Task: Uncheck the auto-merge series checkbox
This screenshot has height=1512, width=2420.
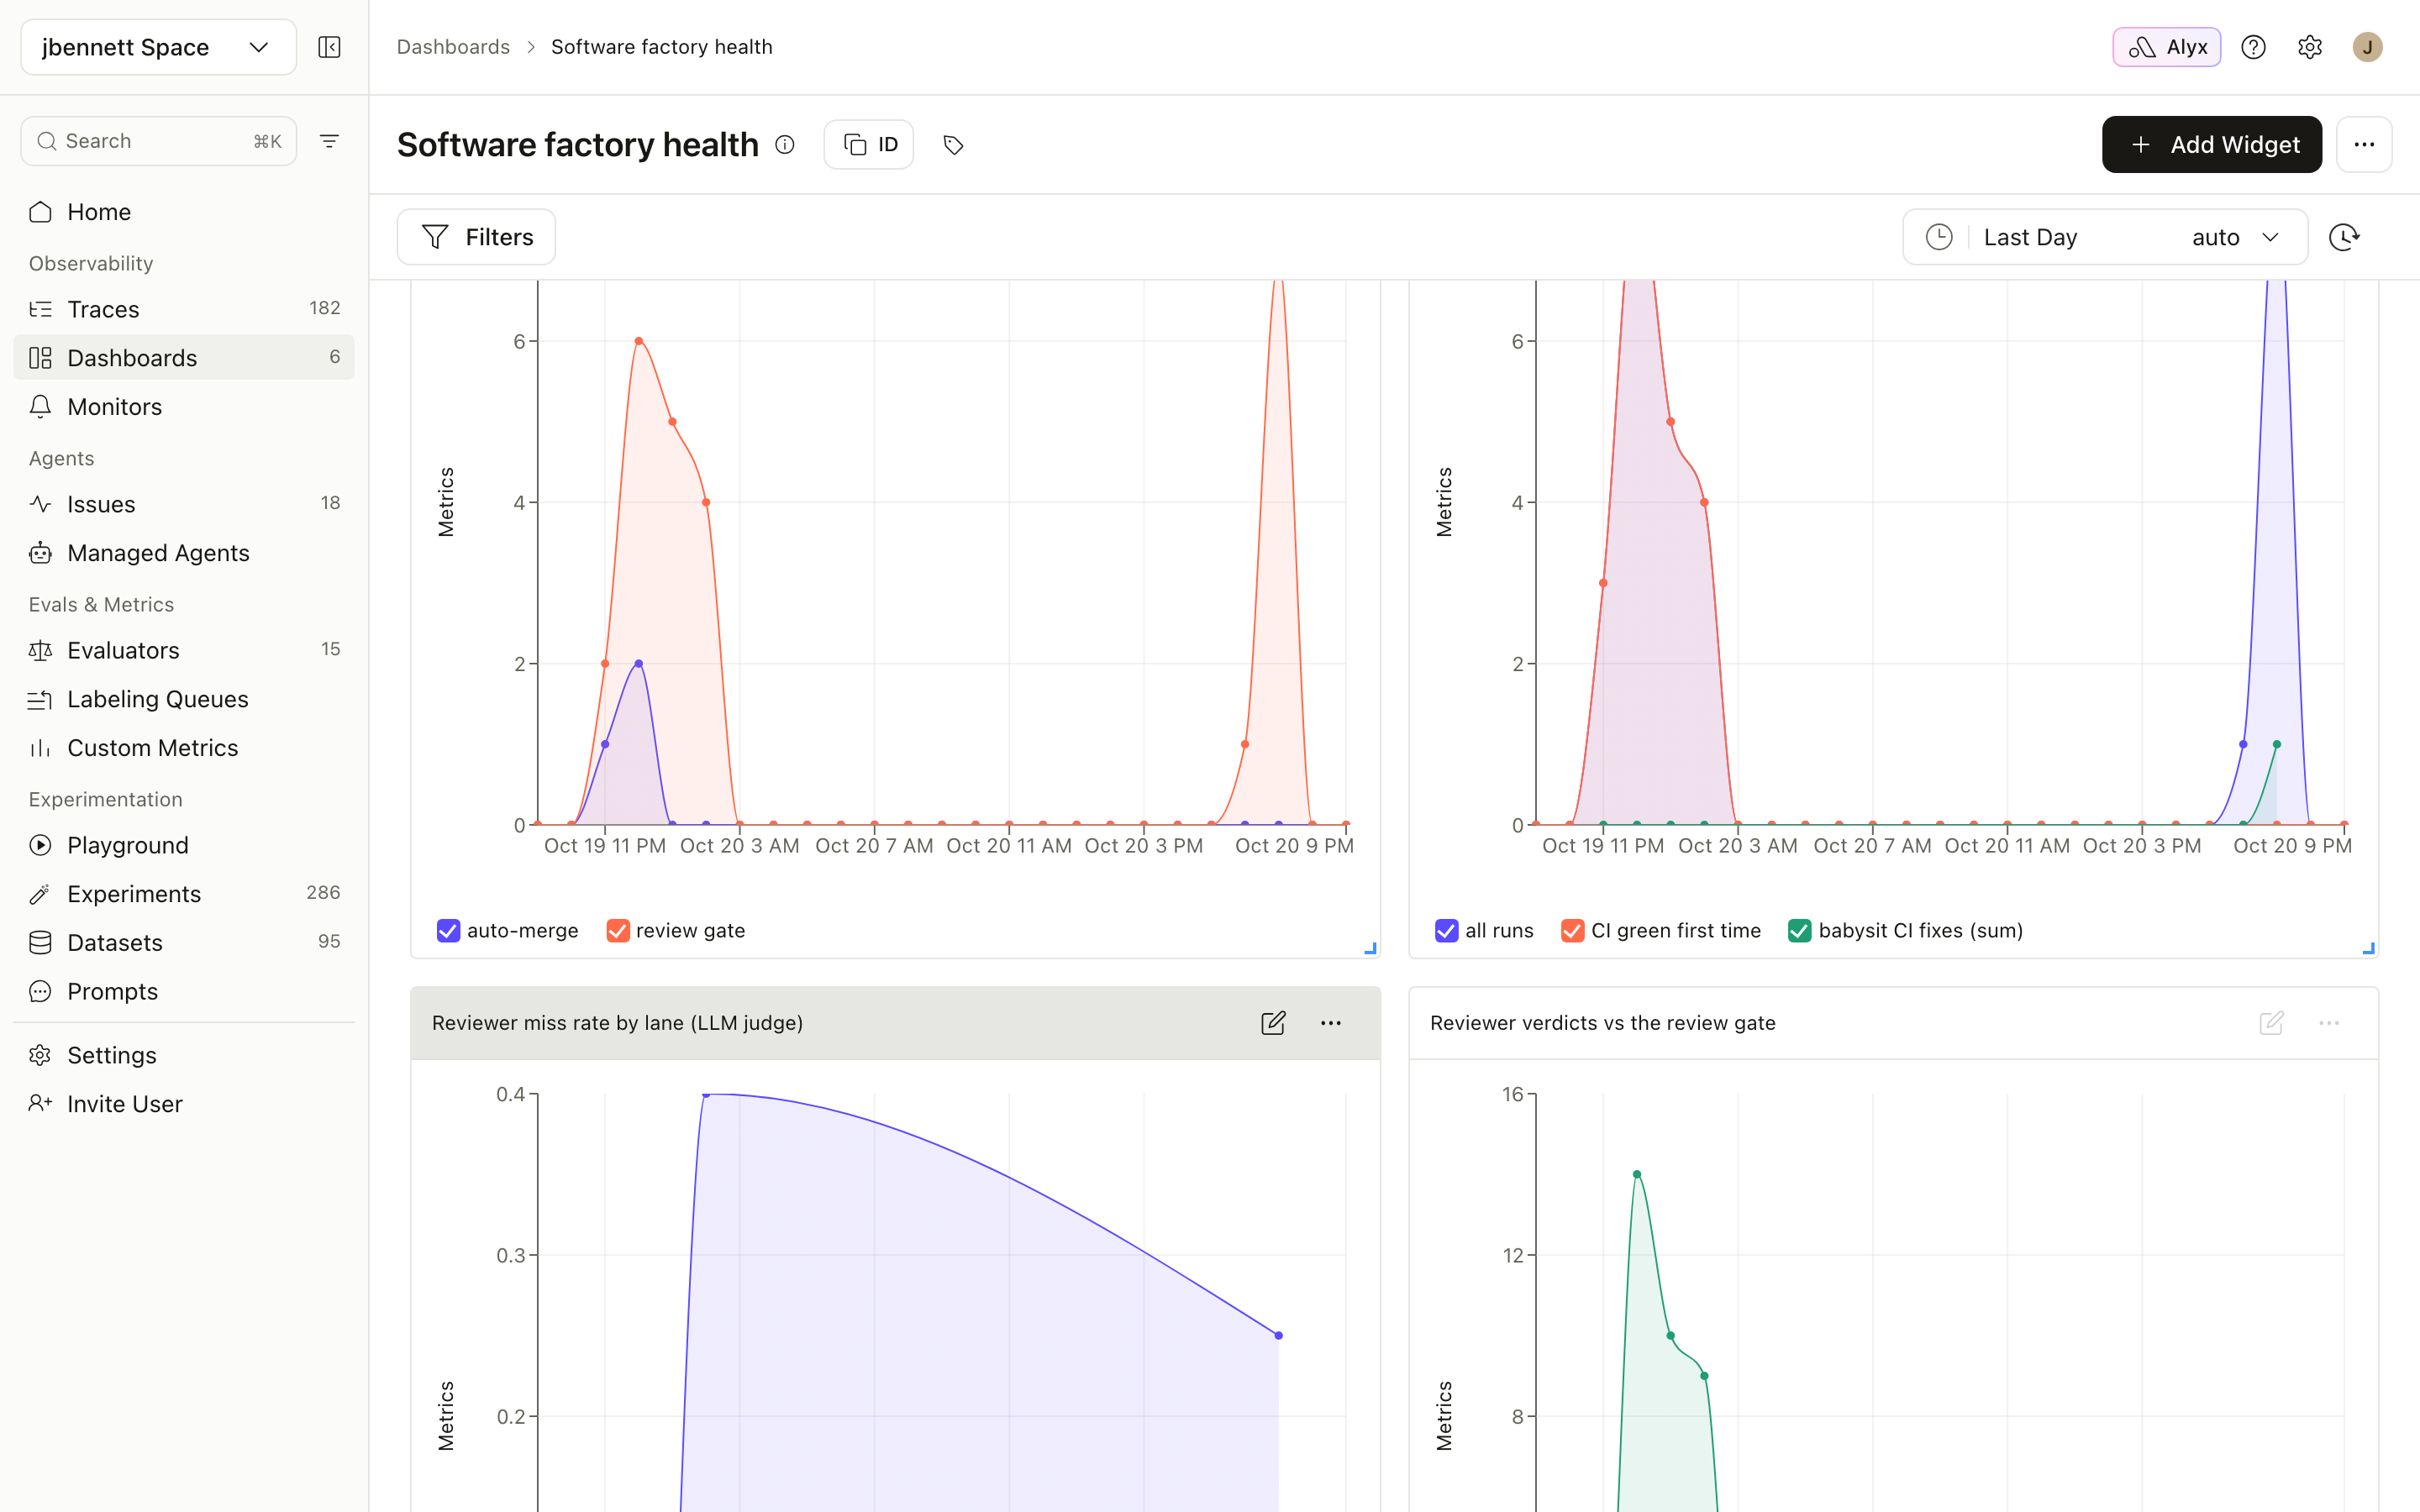Action: pos(448,931)
